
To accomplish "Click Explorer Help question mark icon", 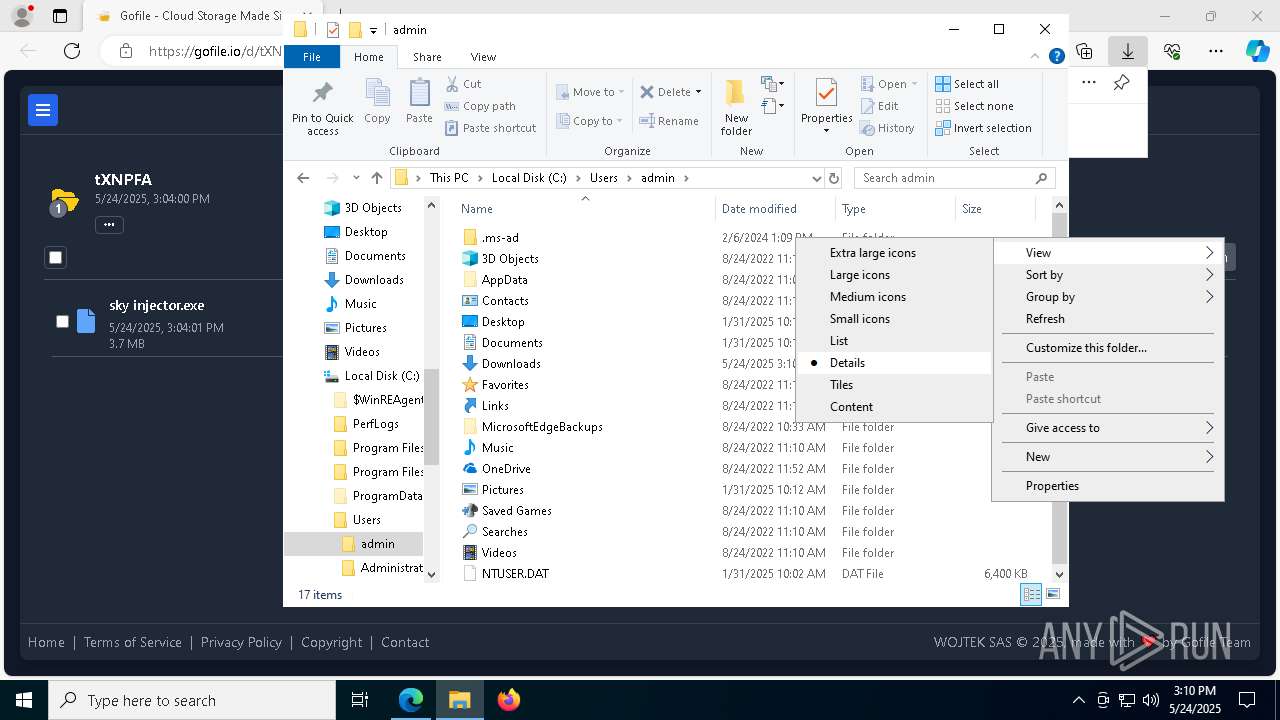I will click(1056, 57).
